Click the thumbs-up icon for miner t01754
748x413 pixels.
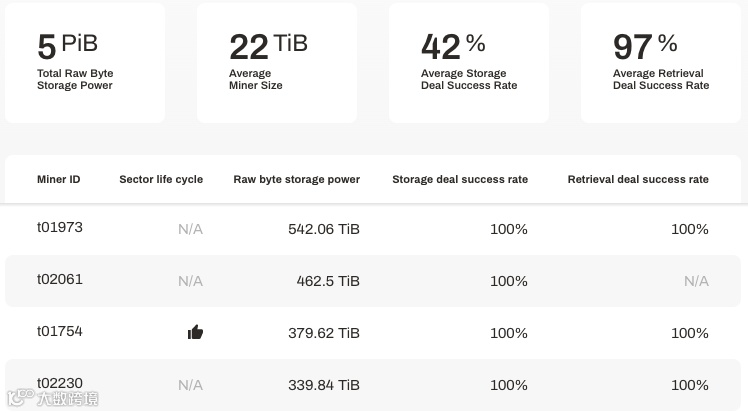point(195,332)
